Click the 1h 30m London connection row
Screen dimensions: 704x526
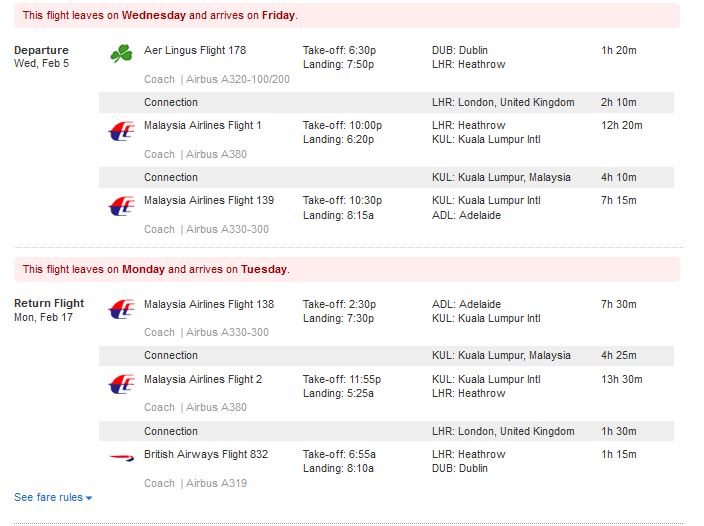point(386,431)
